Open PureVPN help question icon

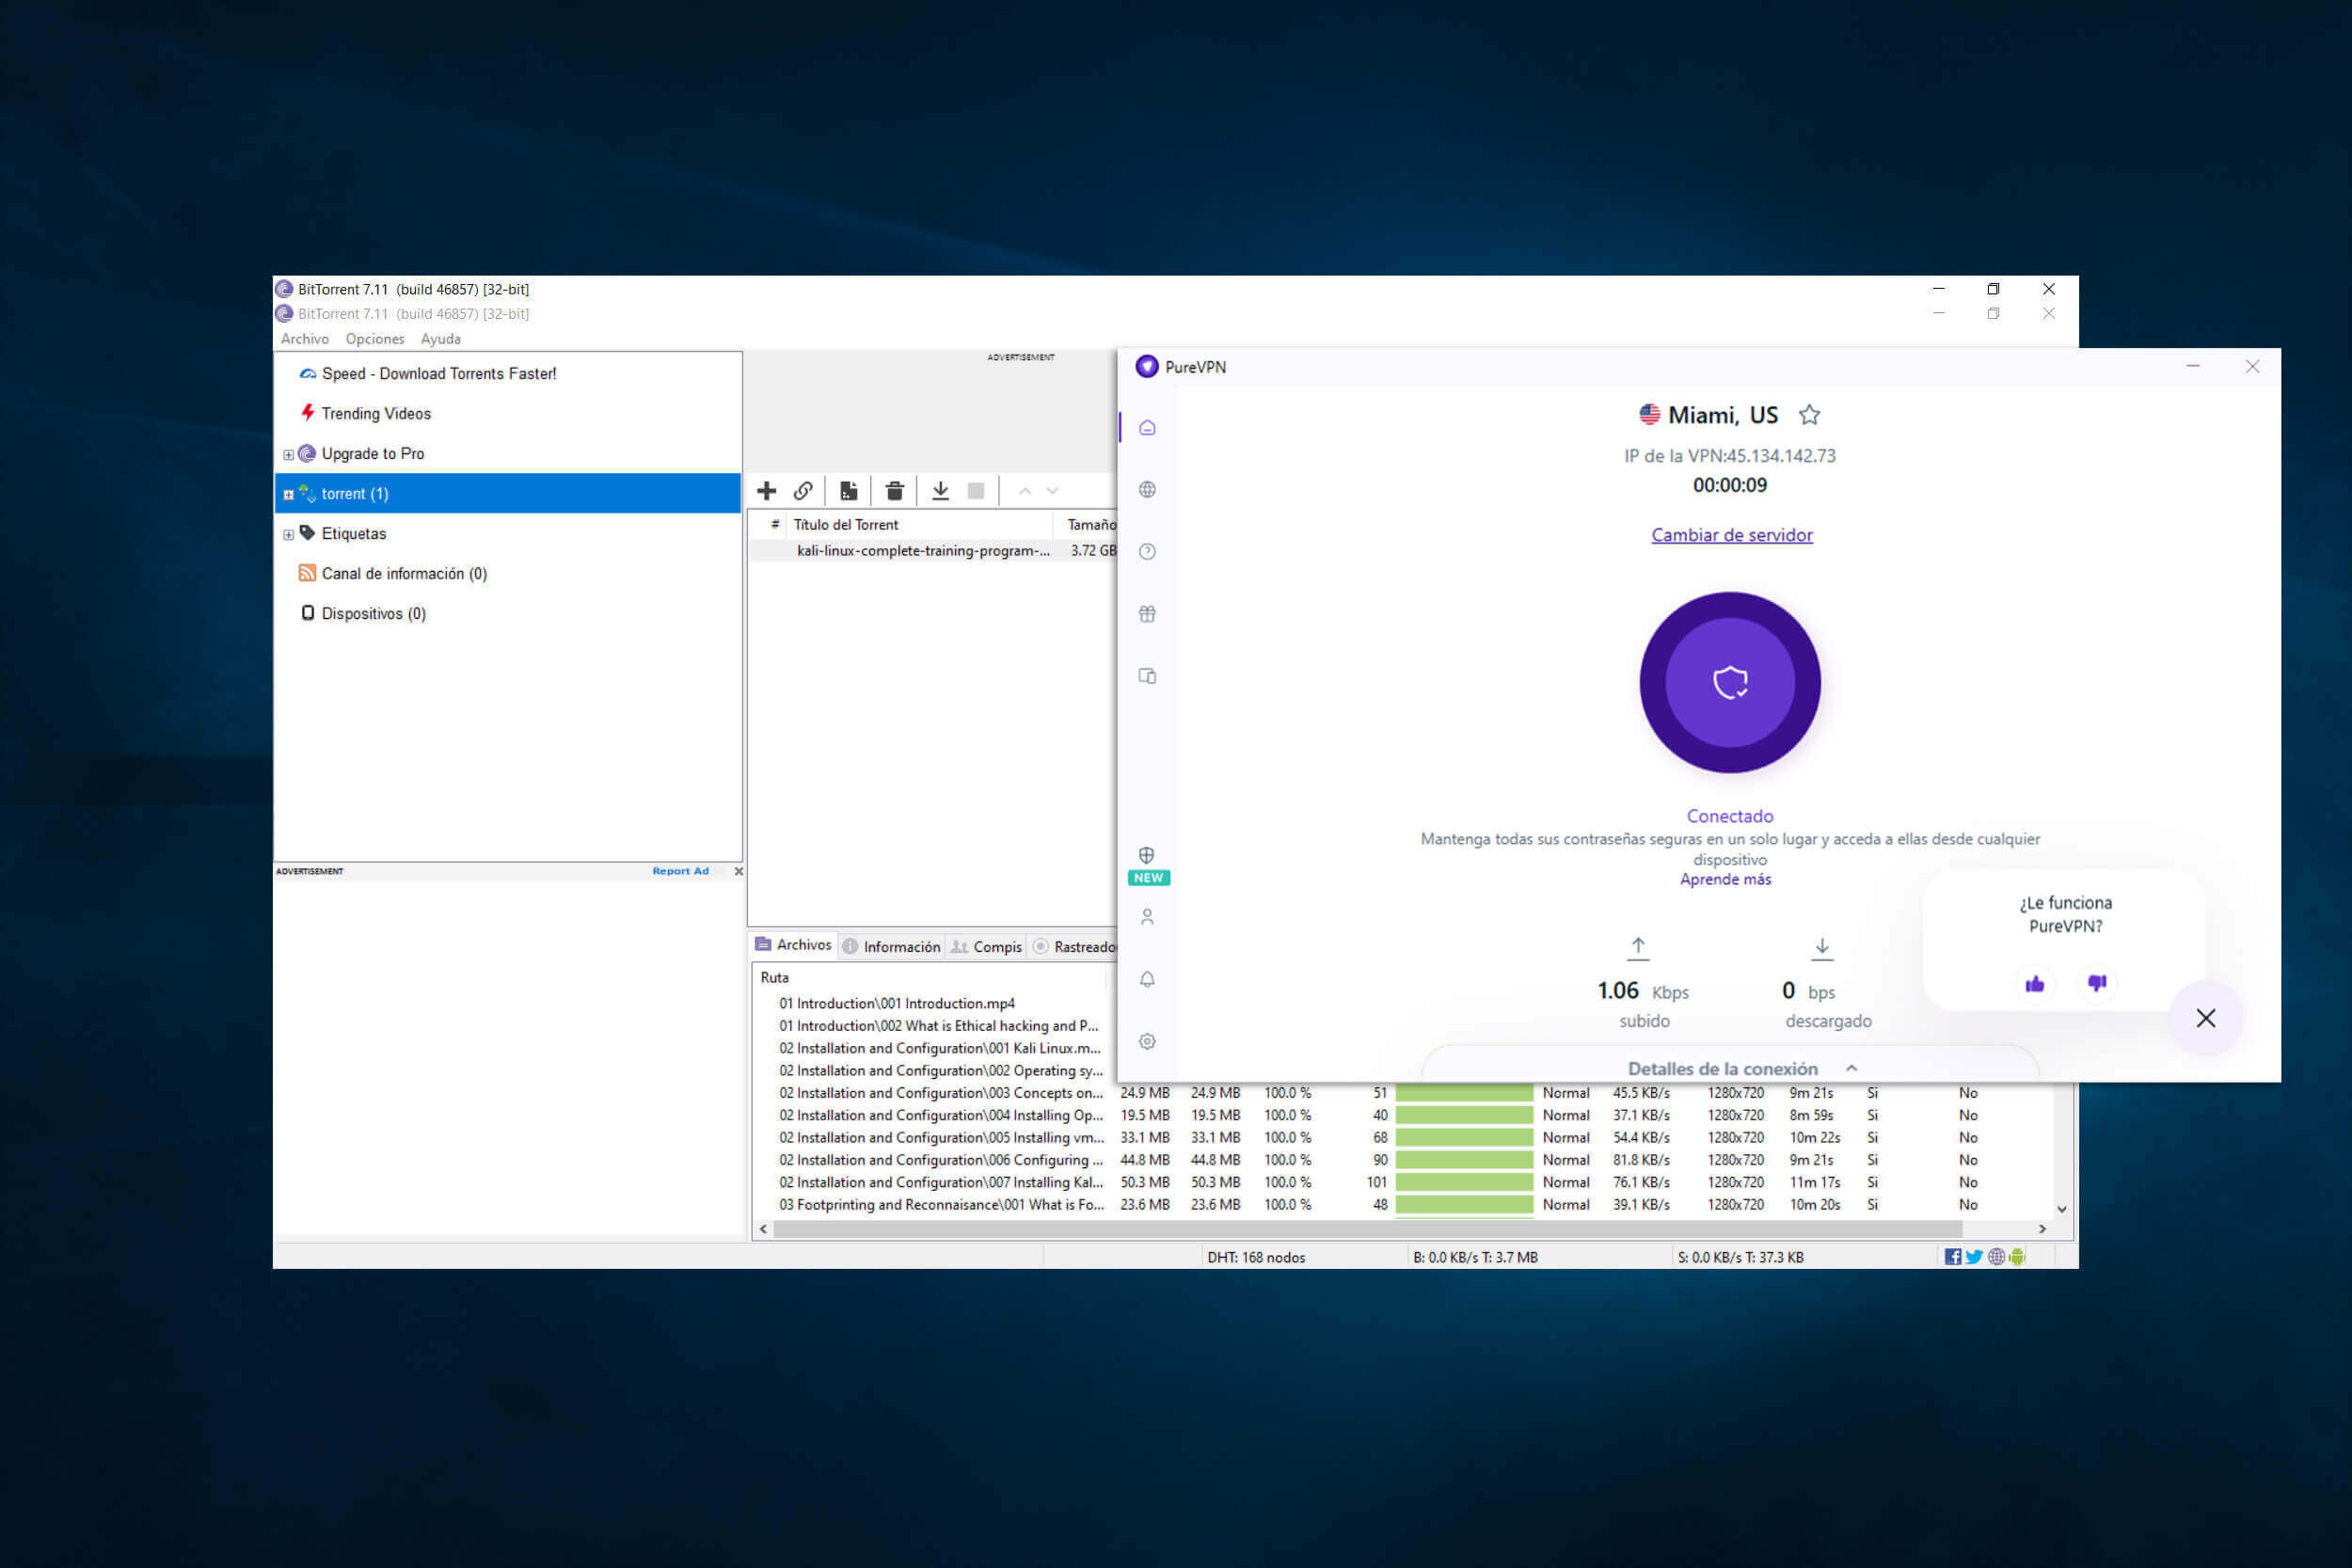[1147, 552]
